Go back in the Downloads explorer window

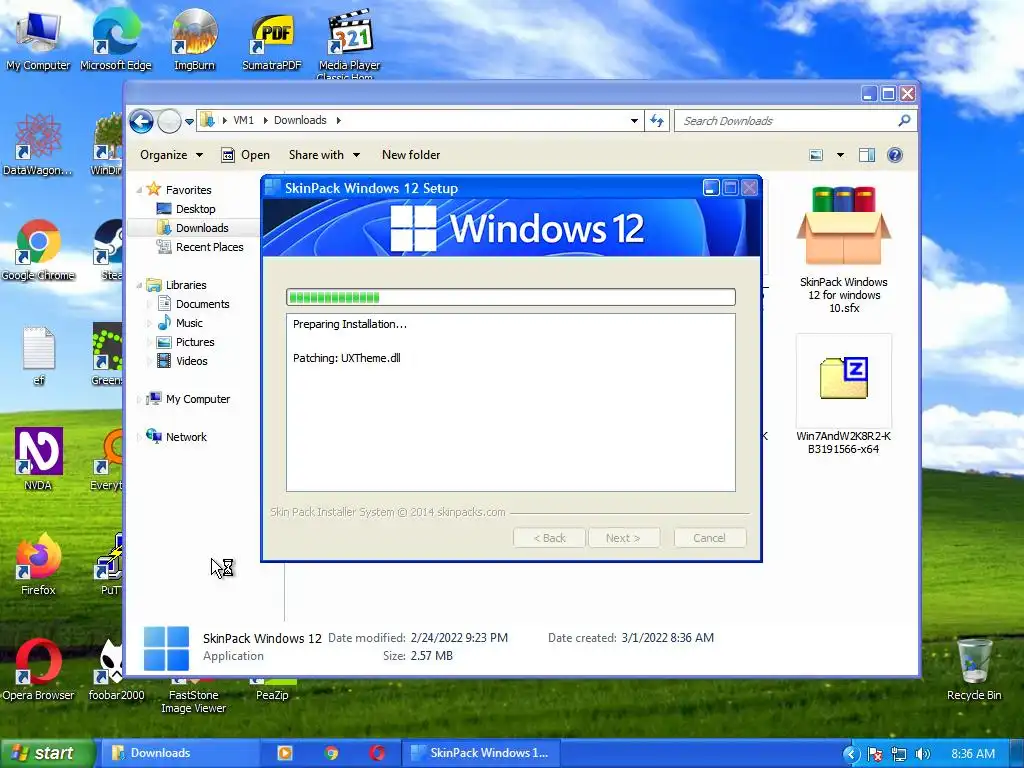(x=141, y=121)
